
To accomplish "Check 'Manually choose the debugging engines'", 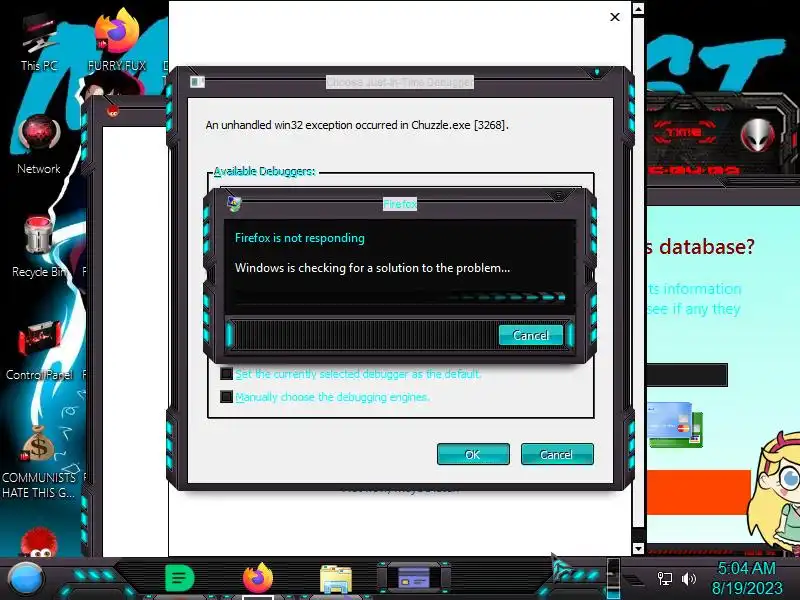I will [226, 396].
